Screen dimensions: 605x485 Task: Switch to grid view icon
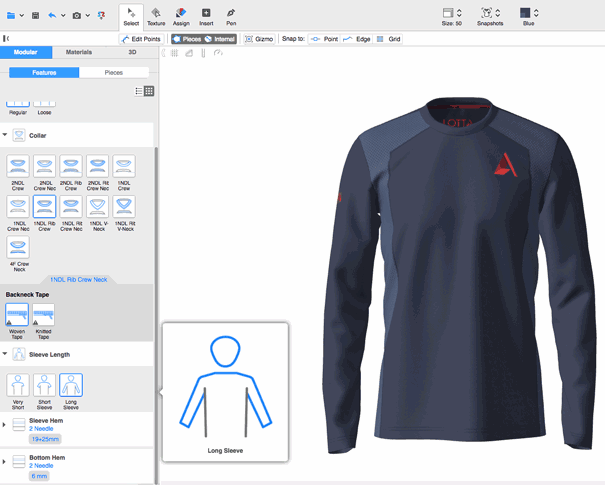click(149, 91)
